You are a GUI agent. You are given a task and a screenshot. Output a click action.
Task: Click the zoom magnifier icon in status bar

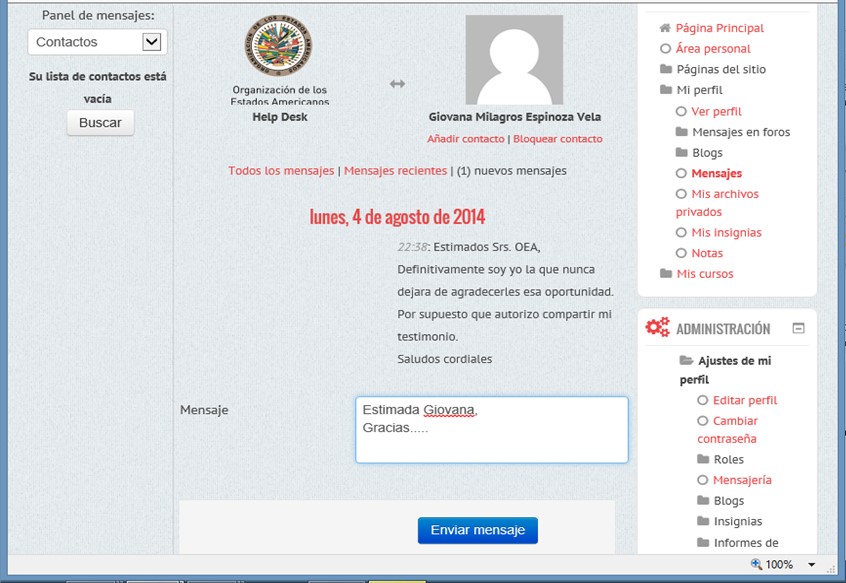tap(756, 565)
